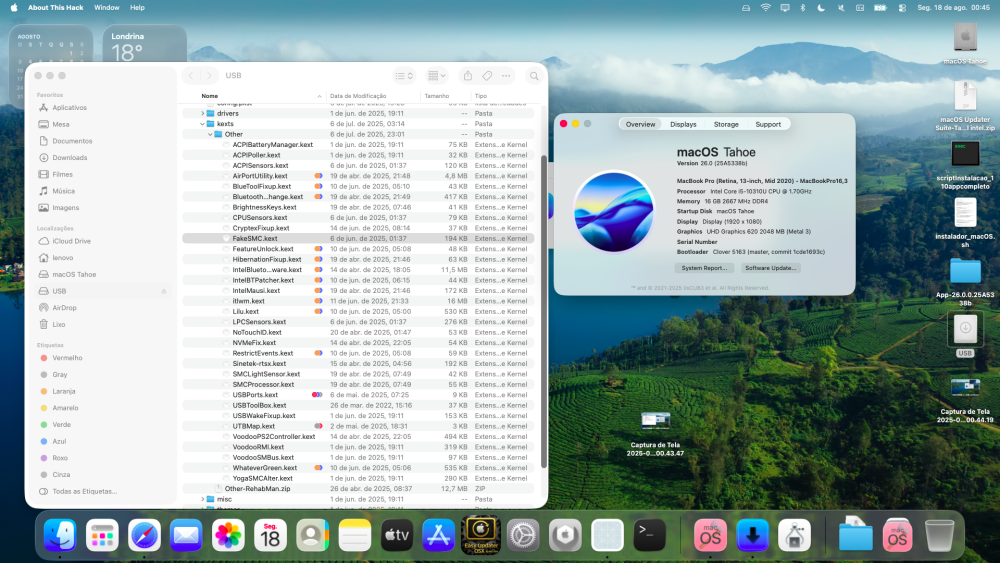Open About This Hack menu
Viewport: 1000px width, 563px height.
coord(55,8)
